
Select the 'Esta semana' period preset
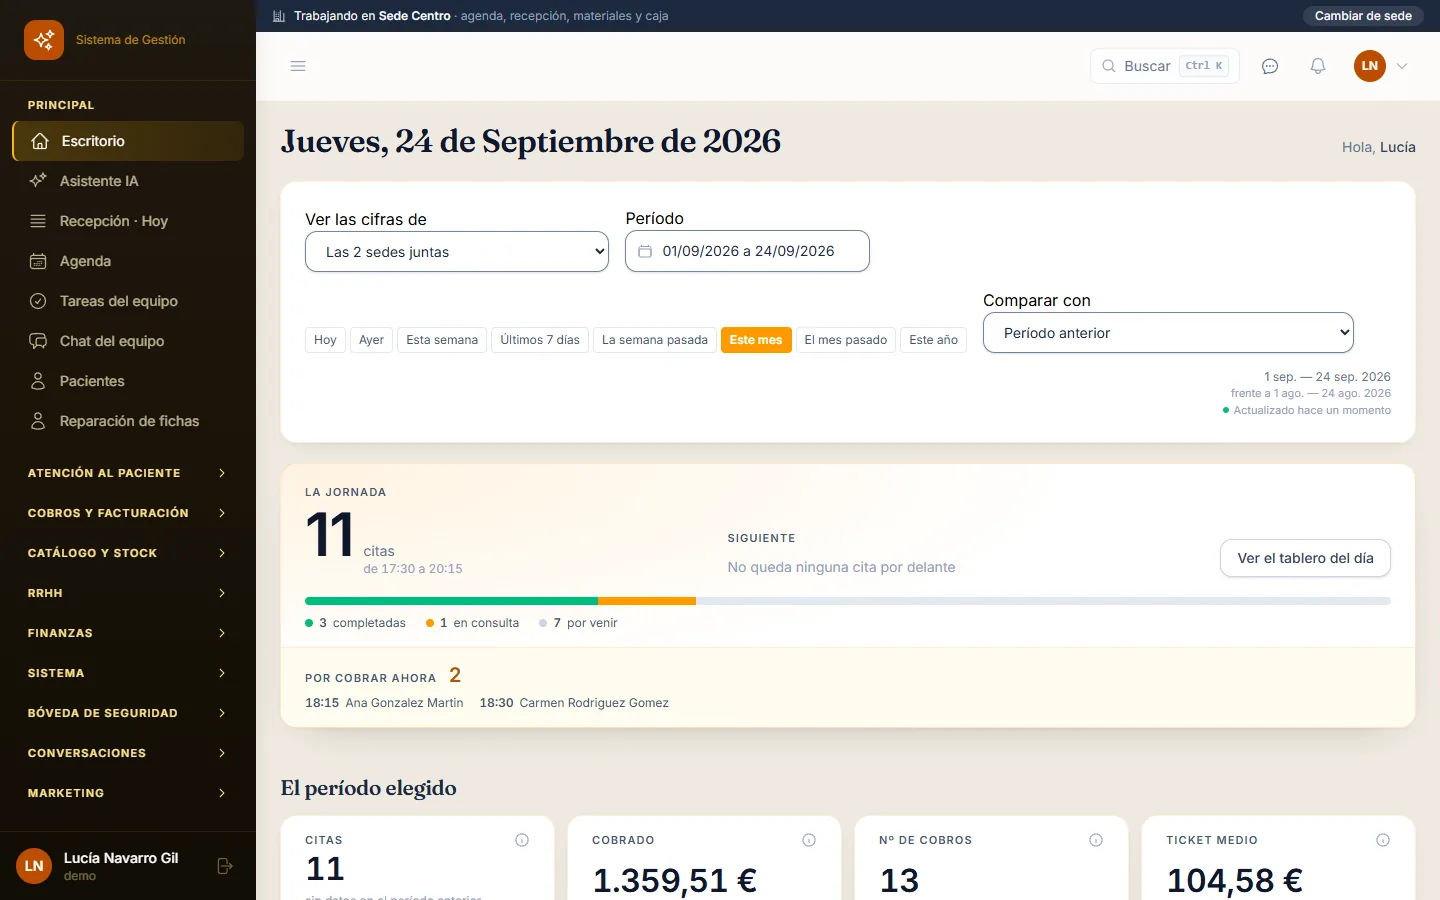click(442, 340)
